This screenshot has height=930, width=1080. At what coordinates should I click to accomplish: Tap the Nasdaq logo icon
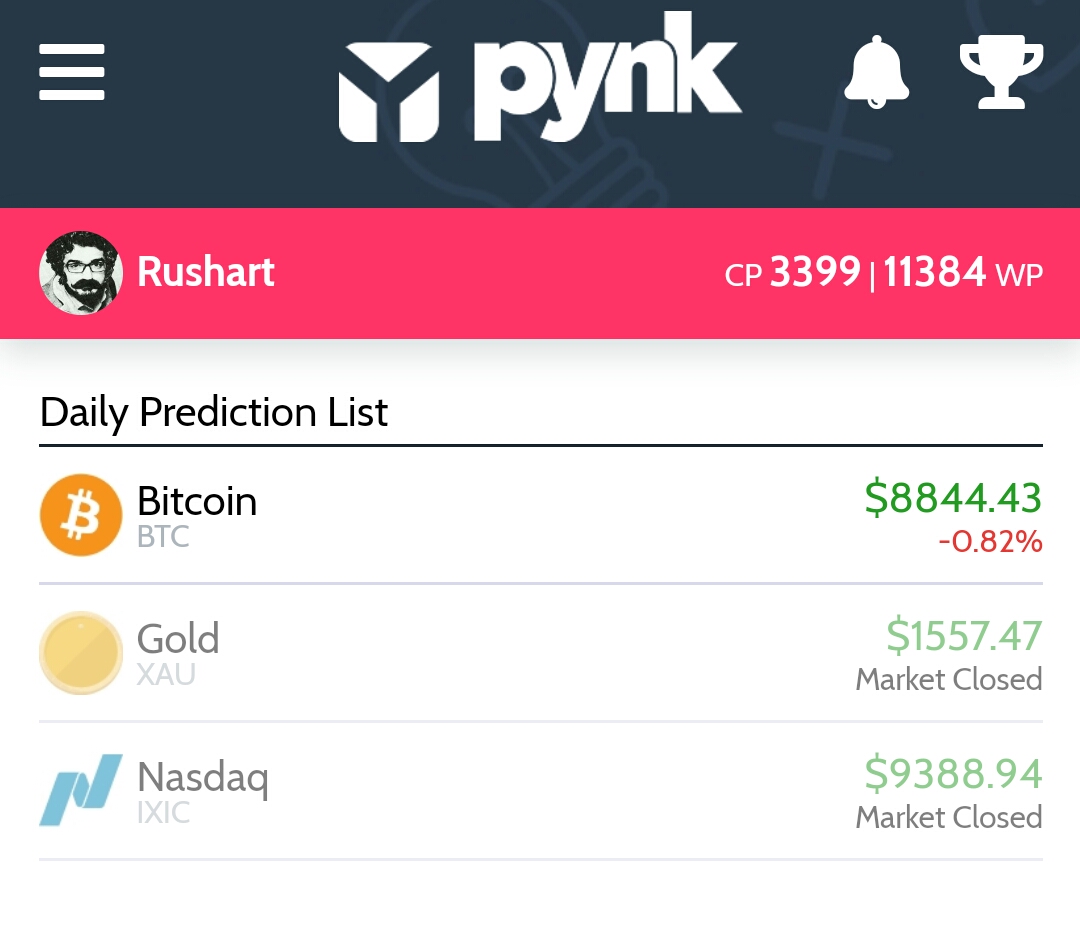81,789
